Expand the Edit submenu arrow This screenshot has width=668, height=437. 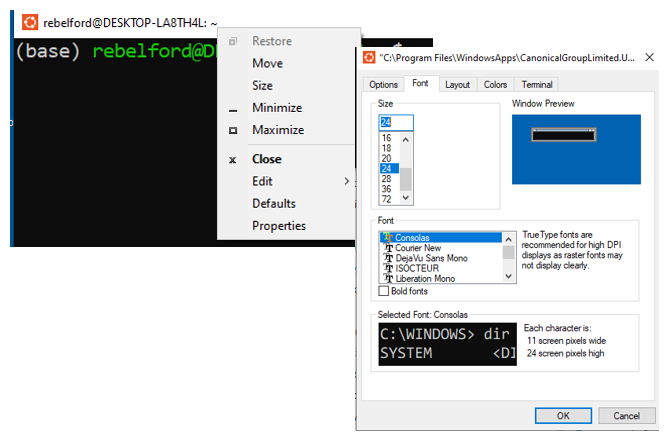(x=346, y=181)
